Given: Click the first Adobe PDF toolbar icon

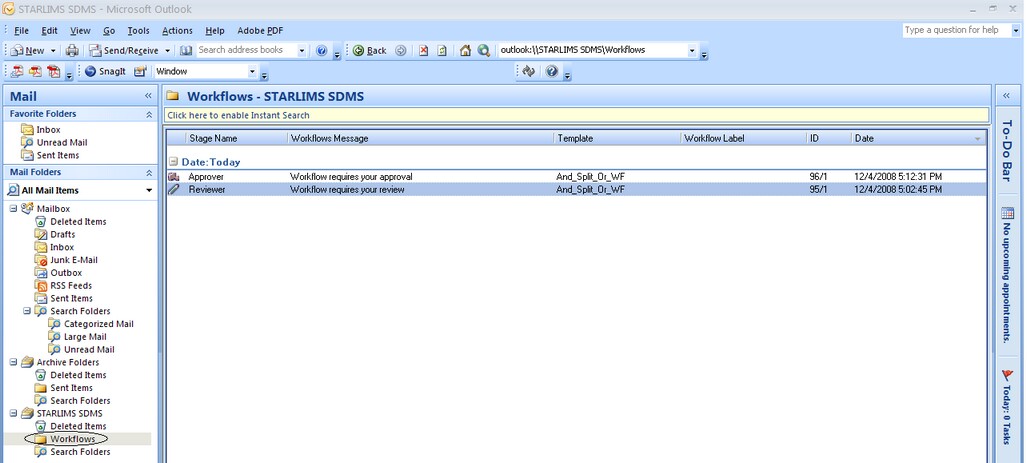Looking at the screenshot, I should 16,71.
